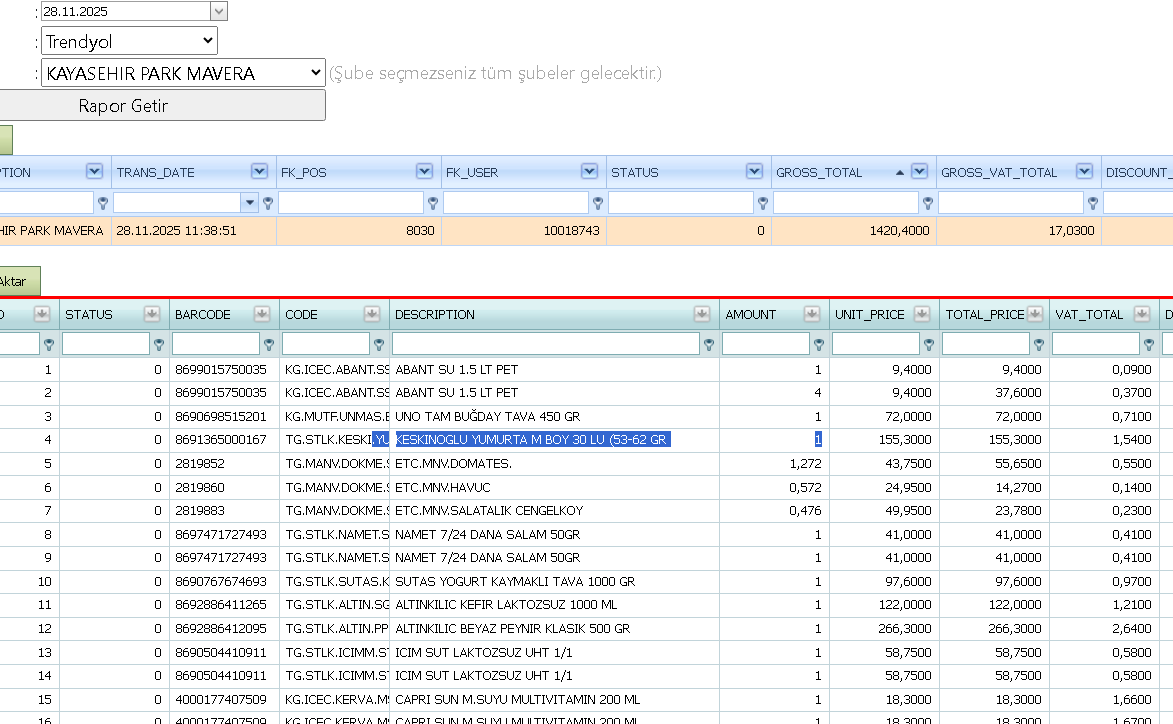This screenshot has width=1173, height=724.
Task: Focus the GROSS_TOTAL filter input field
Action: 845,203
